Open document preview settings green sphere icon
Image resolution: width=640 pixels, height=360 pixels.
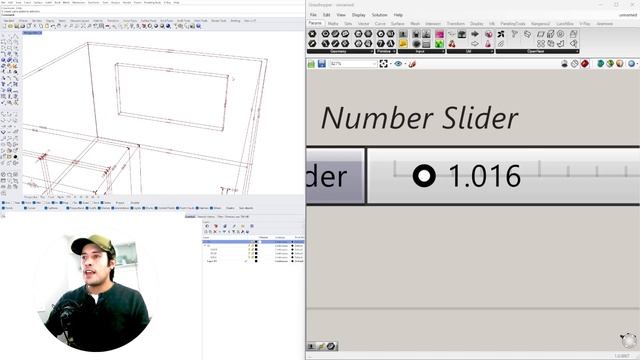610,64
